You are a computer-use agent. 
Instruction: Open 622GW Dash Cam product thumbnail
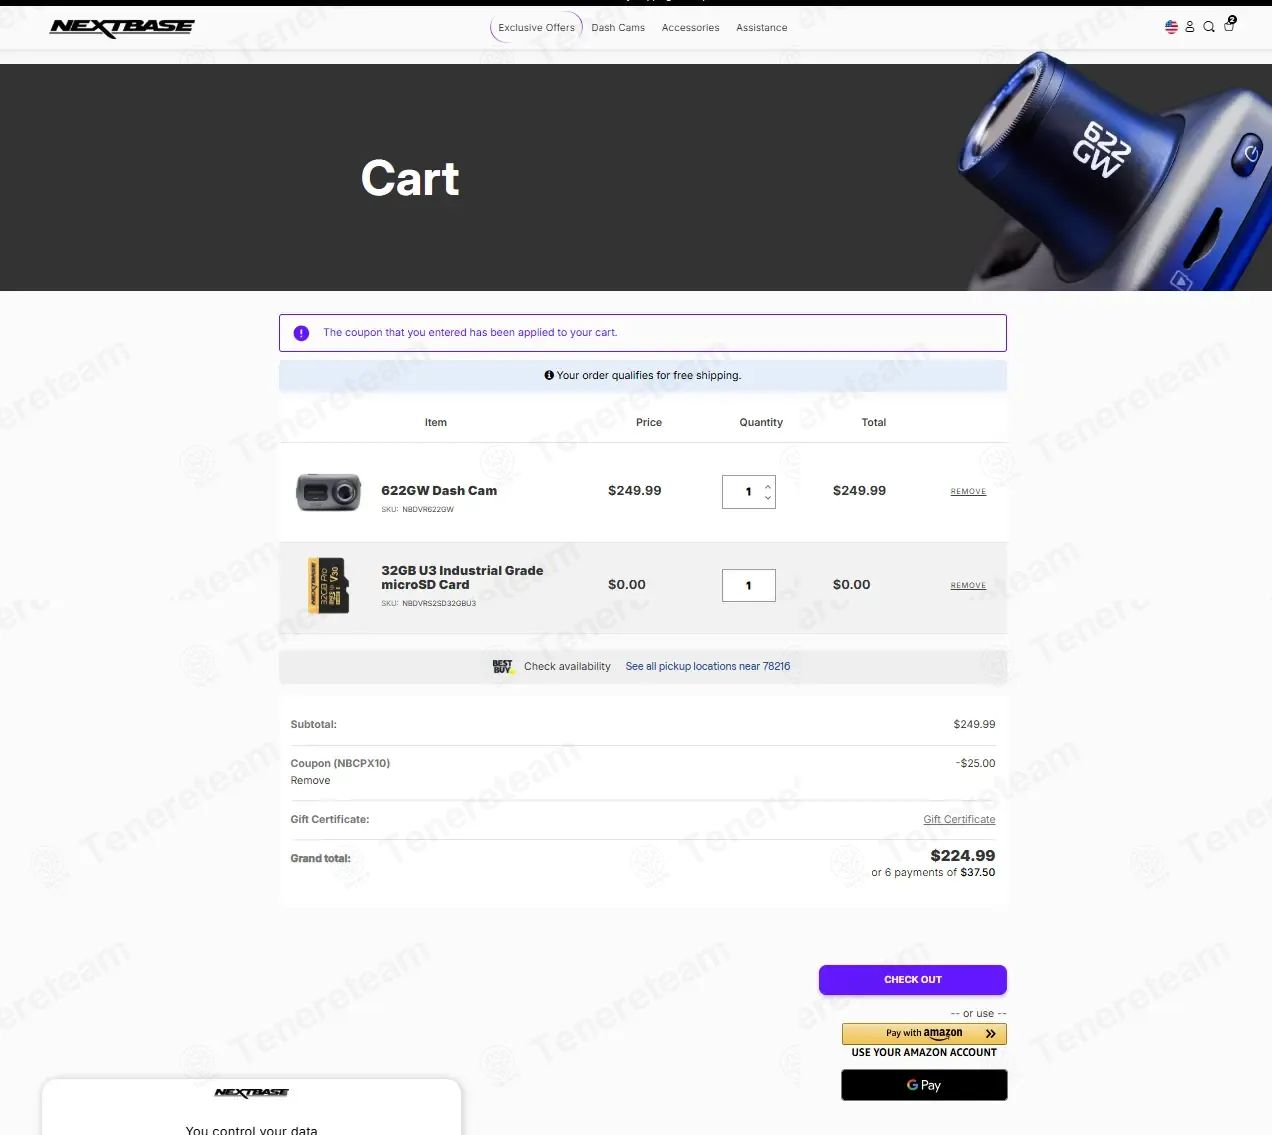[x=328, y=491]
